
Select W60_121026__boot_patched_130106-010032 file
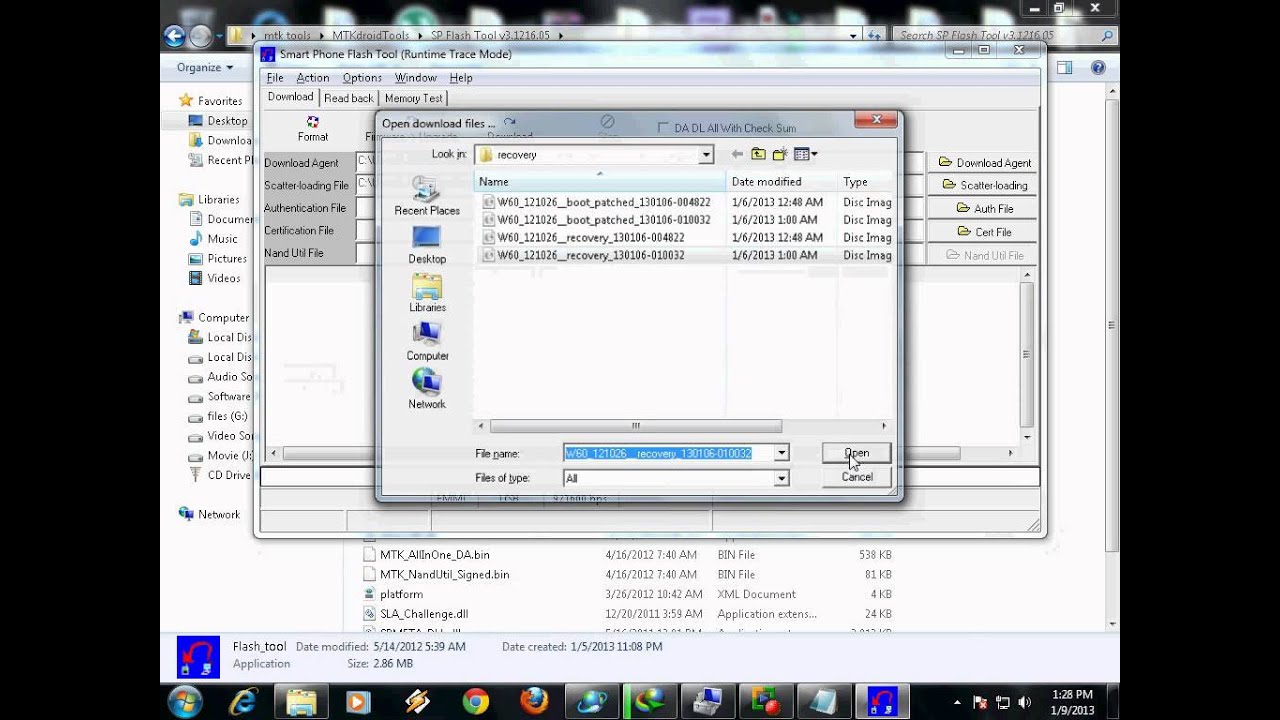[596, 220]
